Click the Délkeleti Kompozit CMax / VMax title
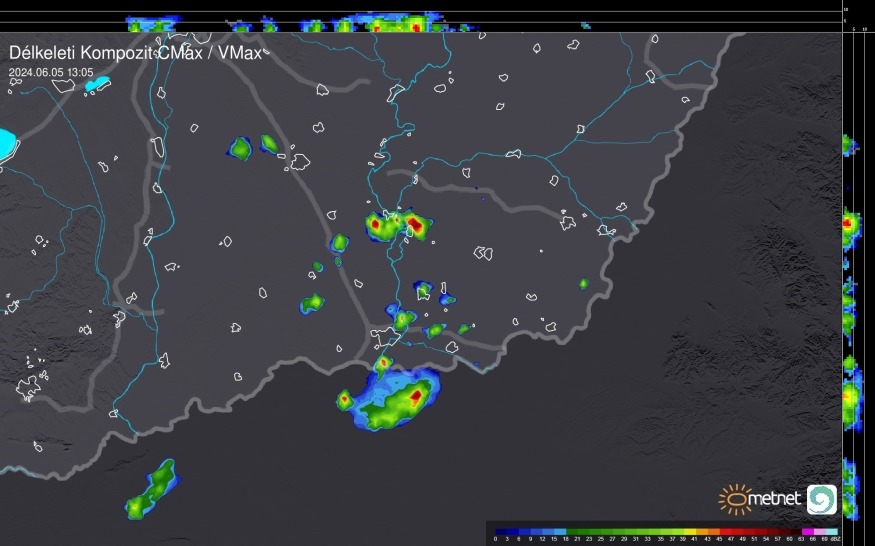Viewport: 875px width, 546px height. 136,53
